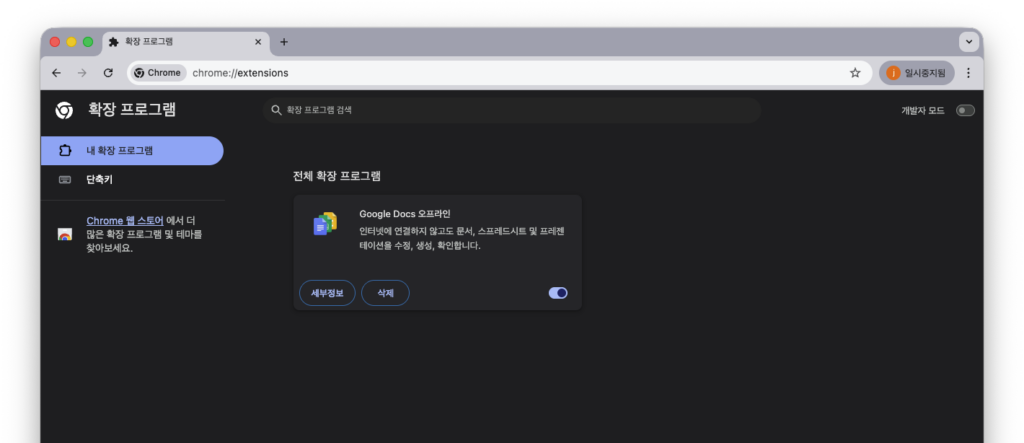Click the chrome://extensions address bar
1024x443 pixels.
pyautogui.click(x=500, y=73)
